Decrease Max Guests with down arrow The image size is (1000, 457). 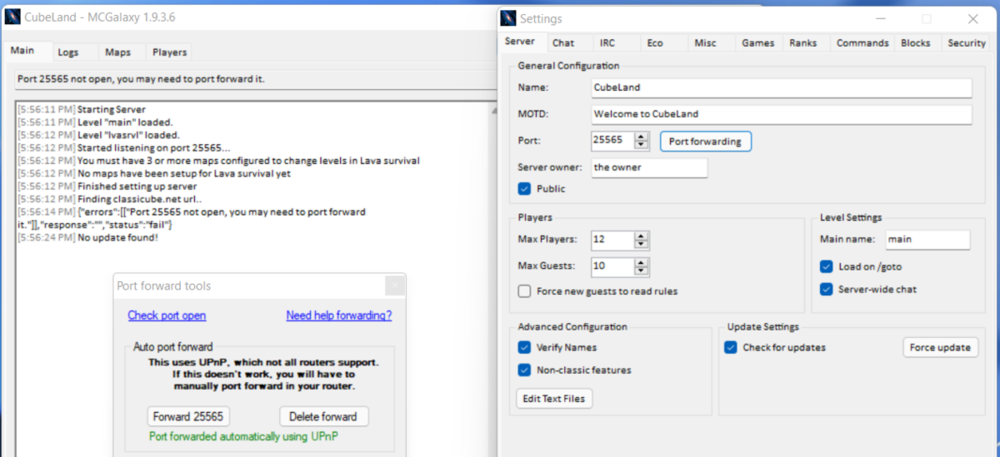[642, 271]
